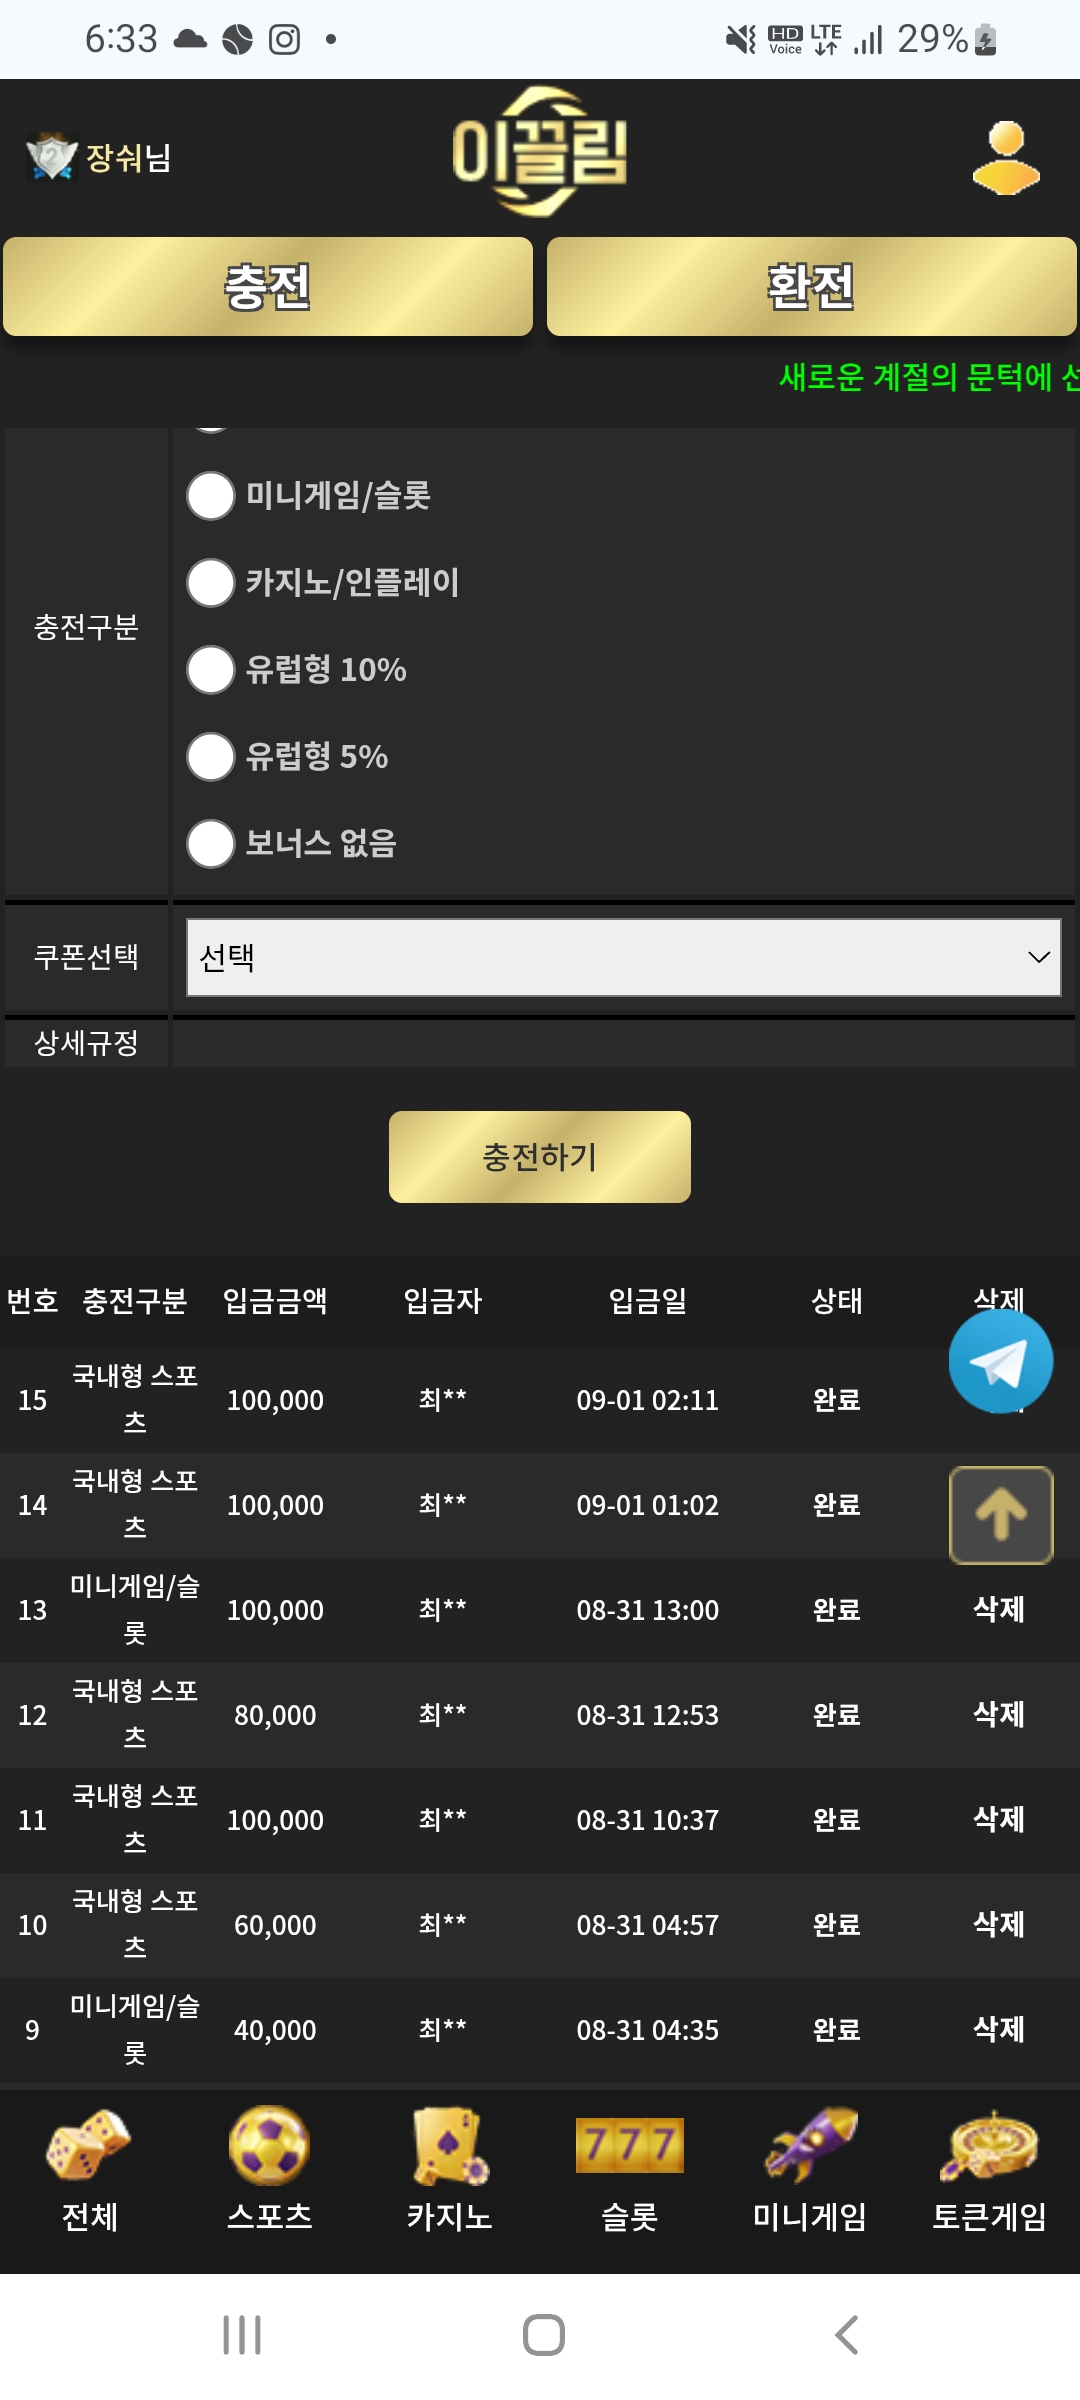Viewport: 1080px width, 2400px height.
Task: Tap the Telegram support icon
Action: click(x=1000, y=1361)
